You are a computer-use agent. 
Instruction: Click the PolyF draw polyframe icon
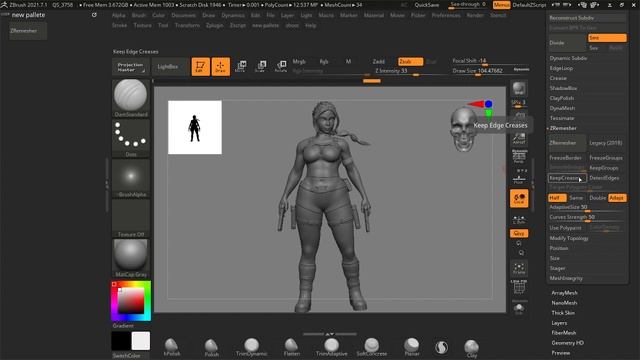(x=519, y=287)
